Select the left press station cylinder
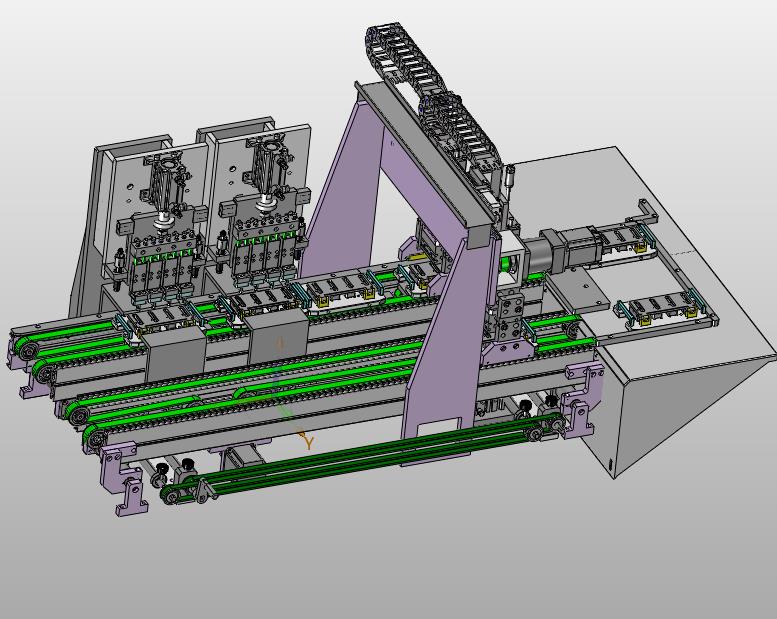 coord(165,191)
